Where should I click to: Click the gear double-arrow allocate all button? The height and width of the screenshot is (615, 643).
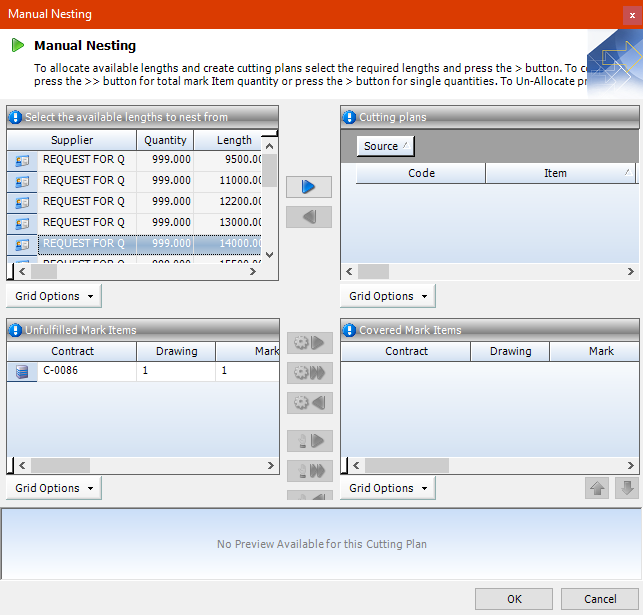[x=309, y=373]
